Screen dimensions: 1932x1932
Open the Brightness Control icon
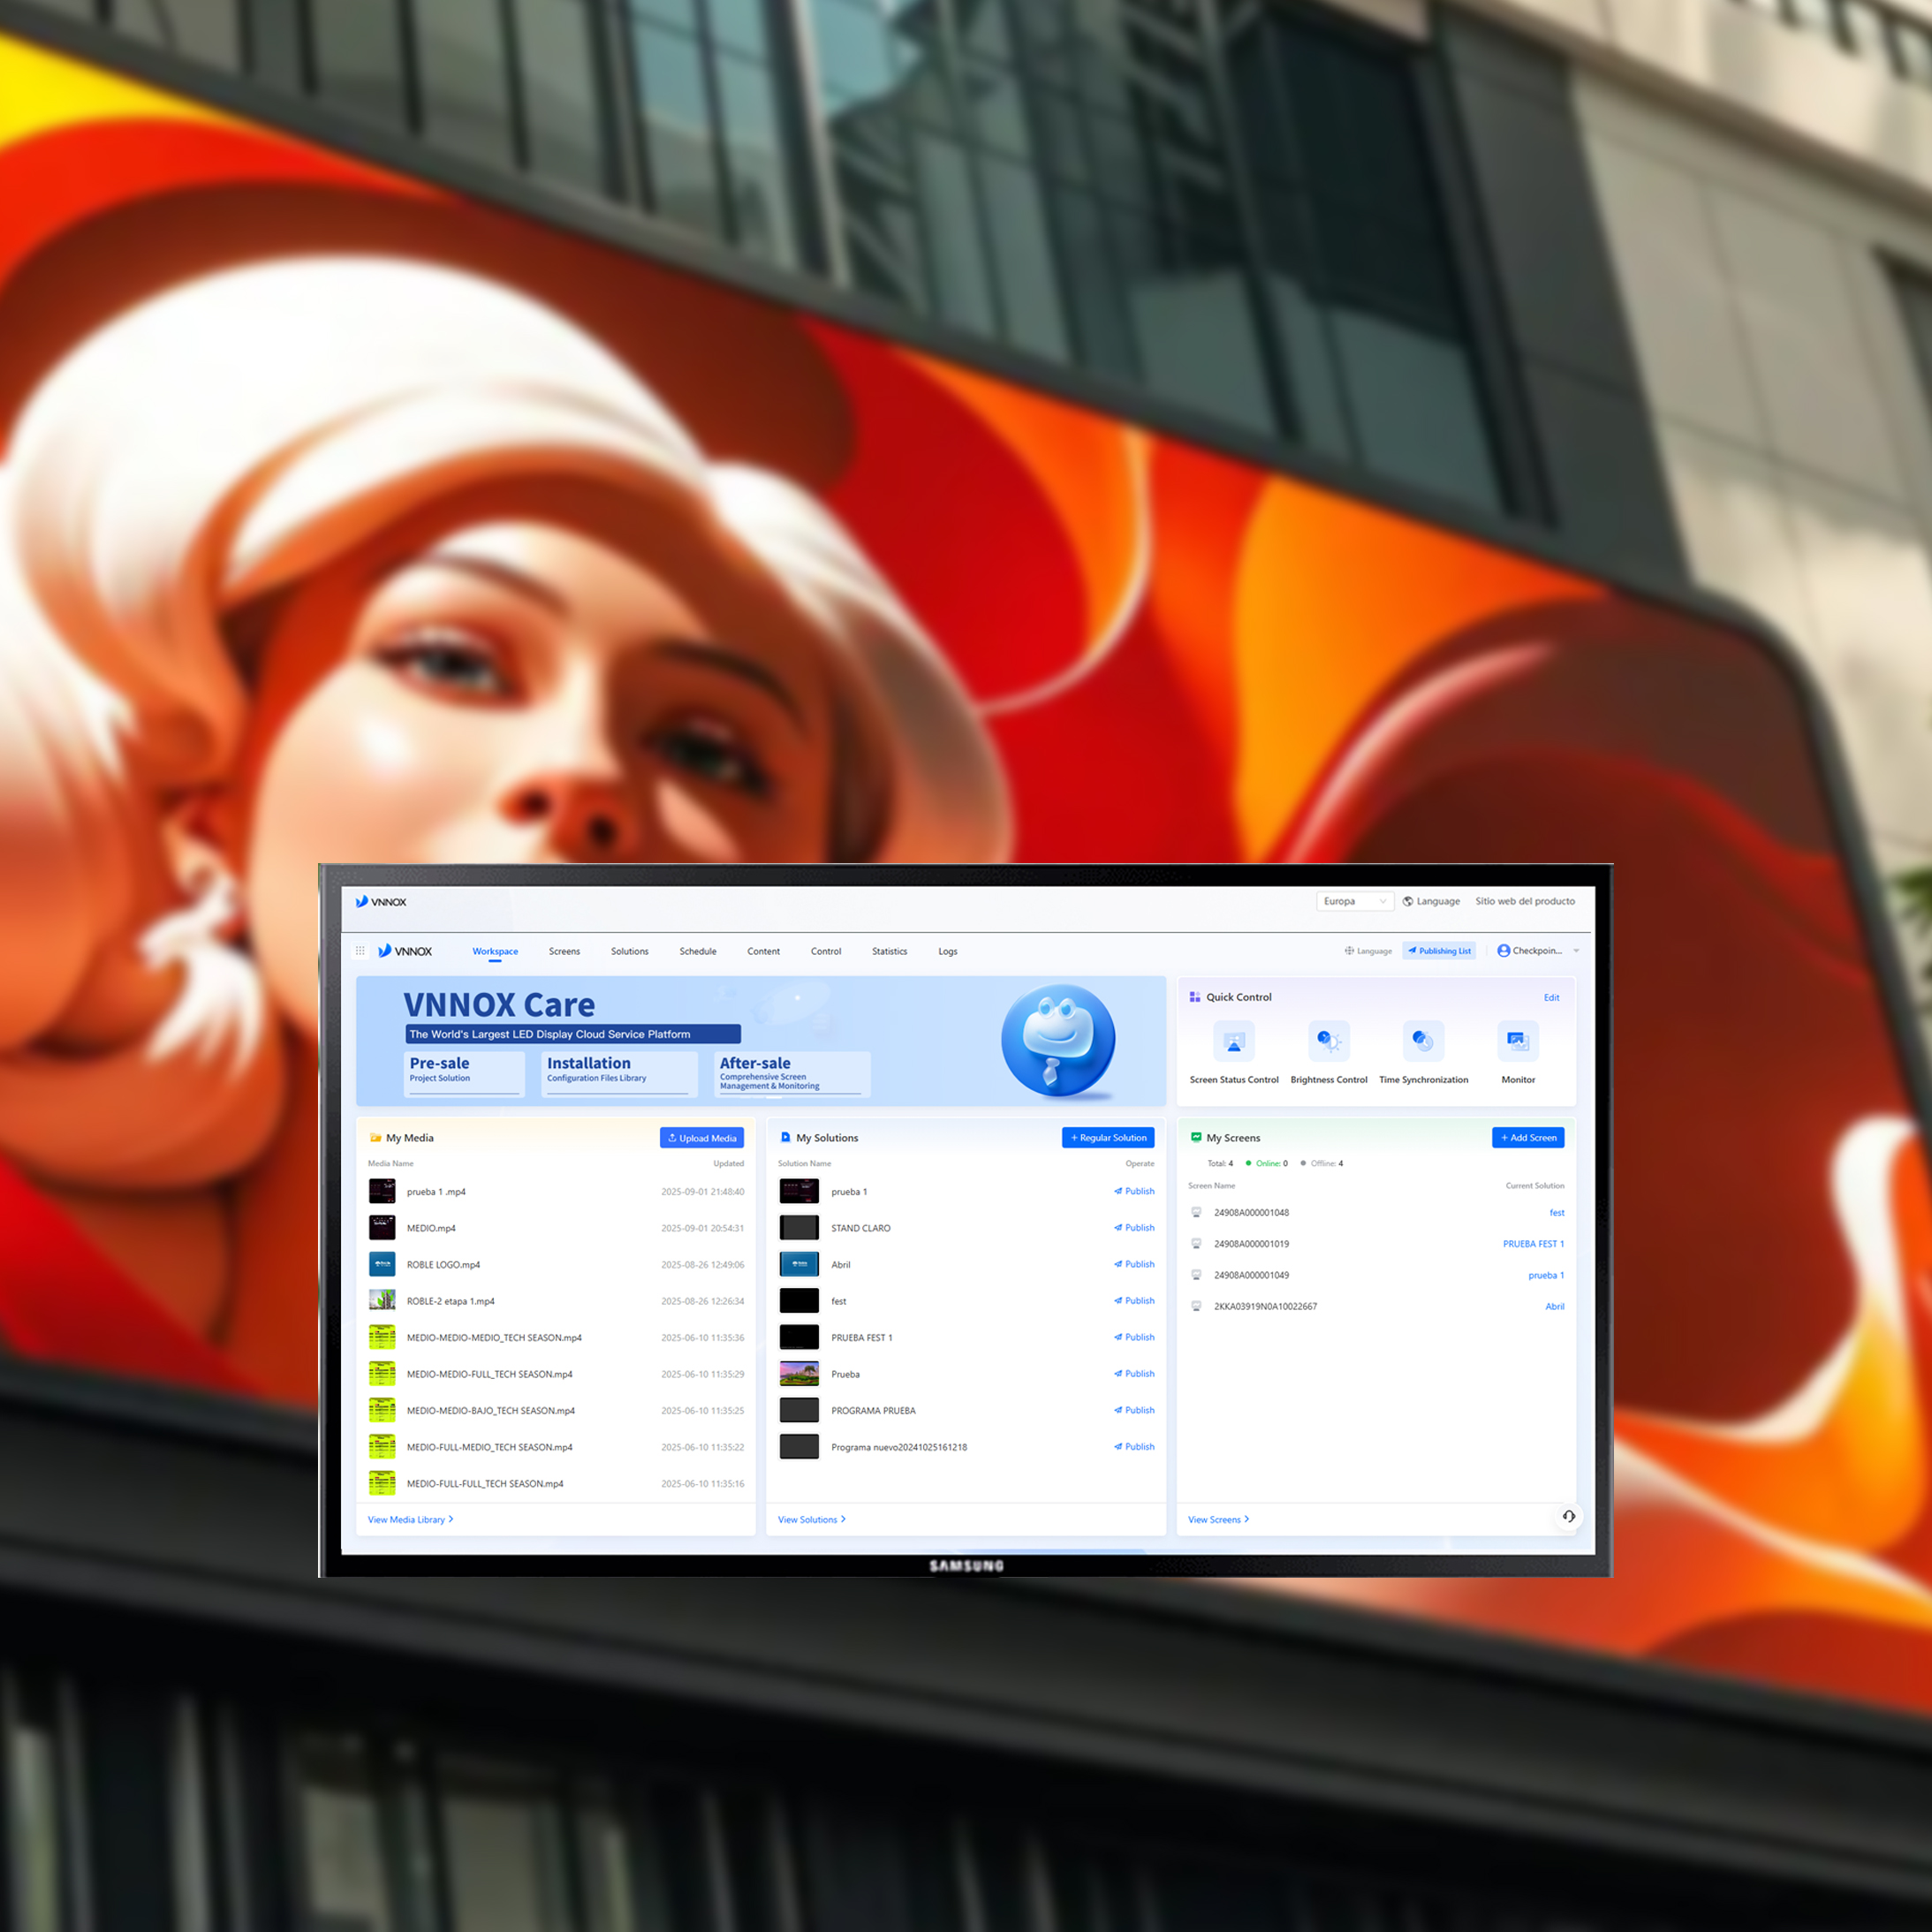pos(1328,1042)
